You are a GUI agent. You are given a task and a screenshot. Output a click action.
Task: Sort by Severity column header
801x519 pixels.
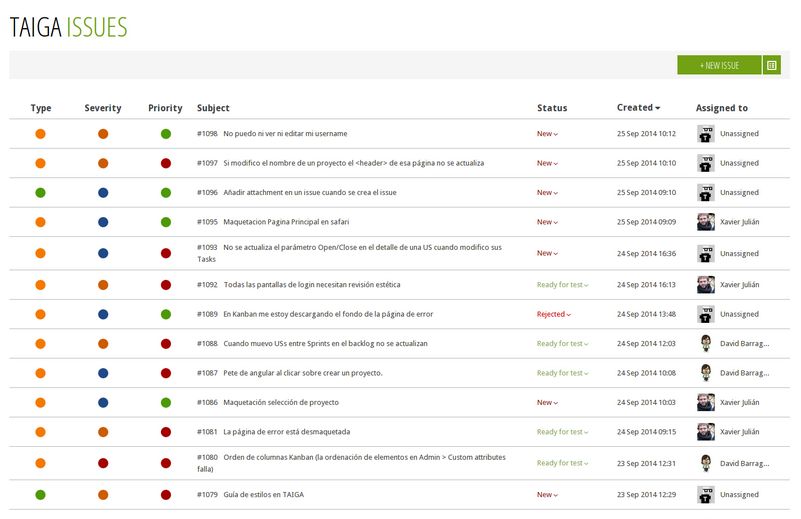point(103,108)
